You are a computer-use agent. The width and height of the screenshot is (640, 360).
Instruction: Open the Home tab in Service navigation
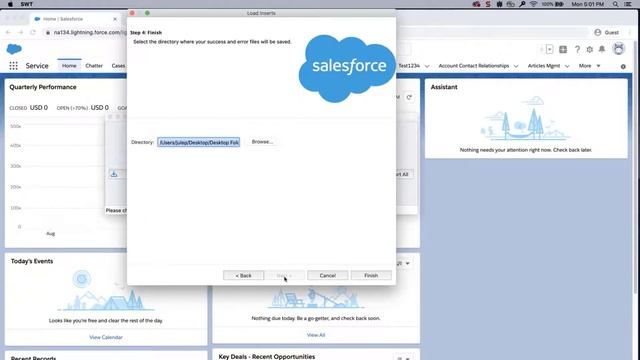69,66
